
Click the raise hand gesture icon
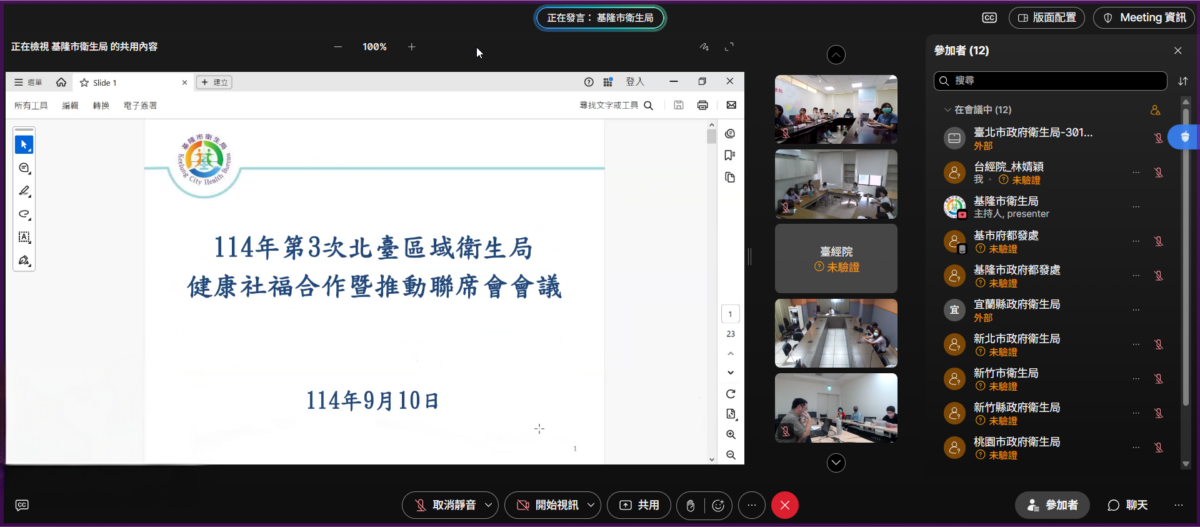coord(689,505)
